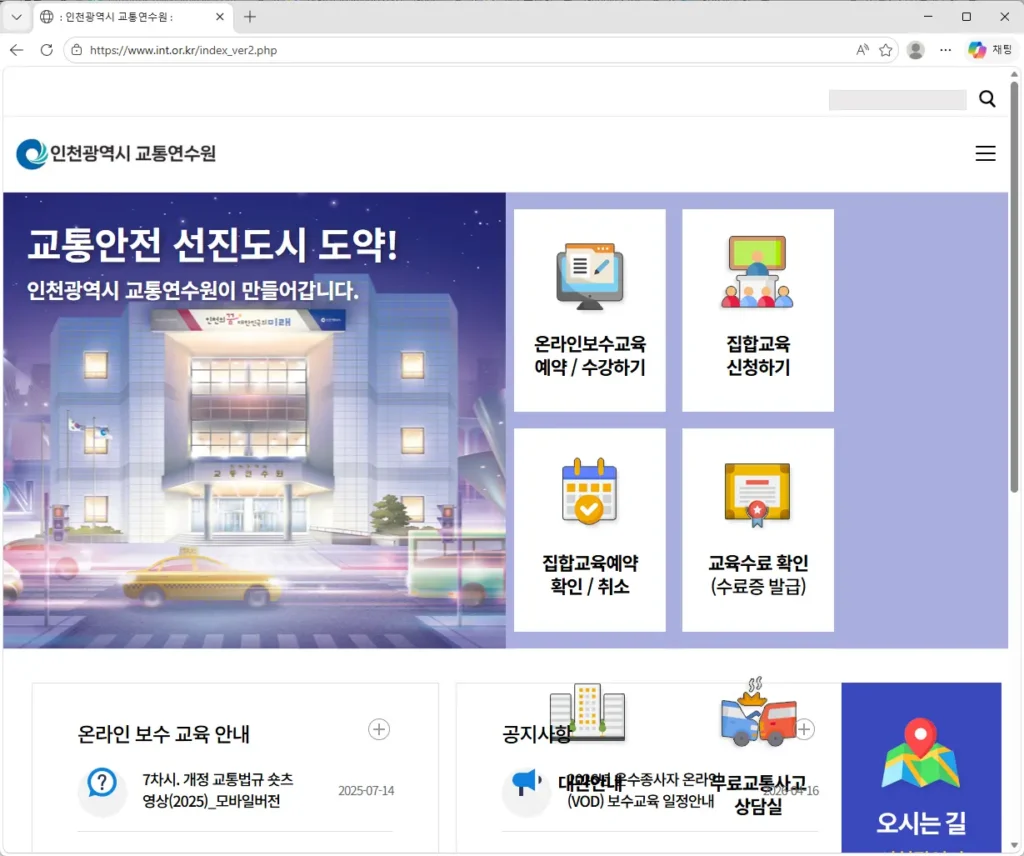Click the calendar icon for 집합교육예약 확인/취소
The width and height of the screenshot is (1024, 856).
pyautogui.click(x=589, y=490)
